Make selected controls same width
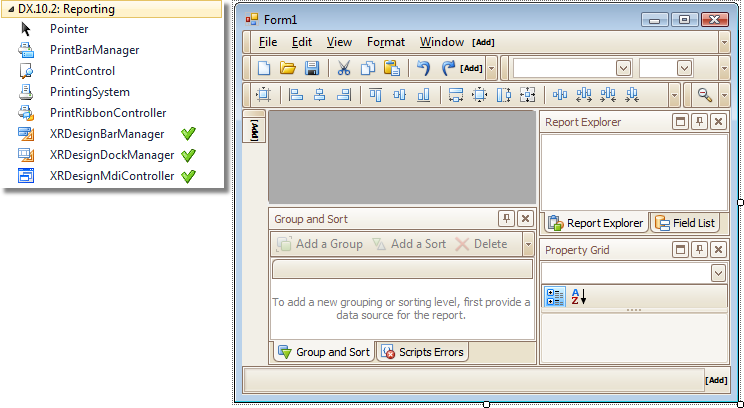The height and width of the screenshot is (408, 744). point(456,95)
